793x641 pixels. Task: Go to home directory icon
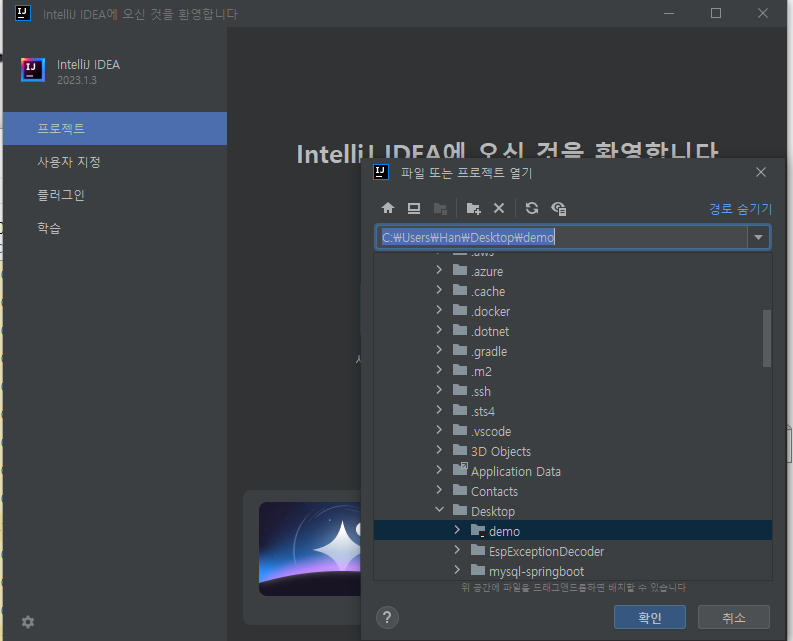(x=388, y=208)
